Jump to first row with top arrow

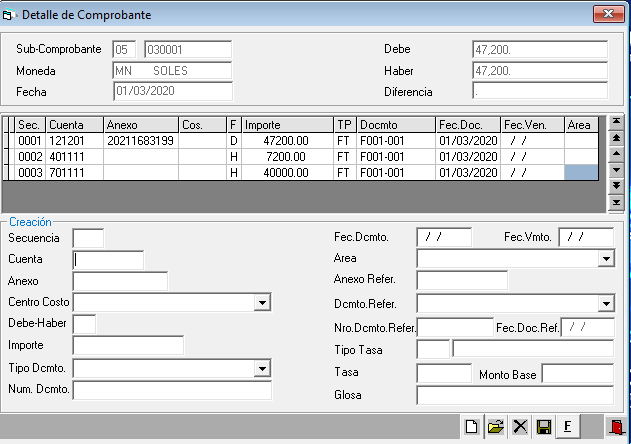(x=616, y=123)
